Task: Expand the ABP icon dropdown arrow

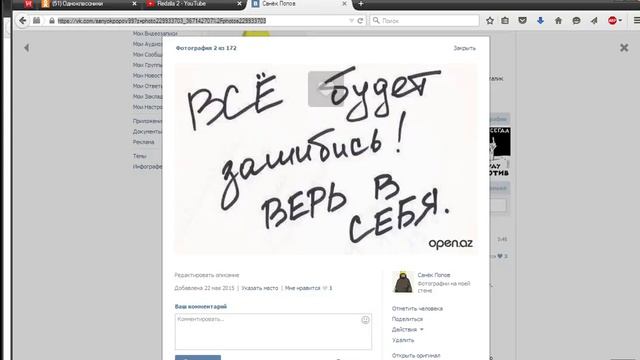Action: coord(620,20)
